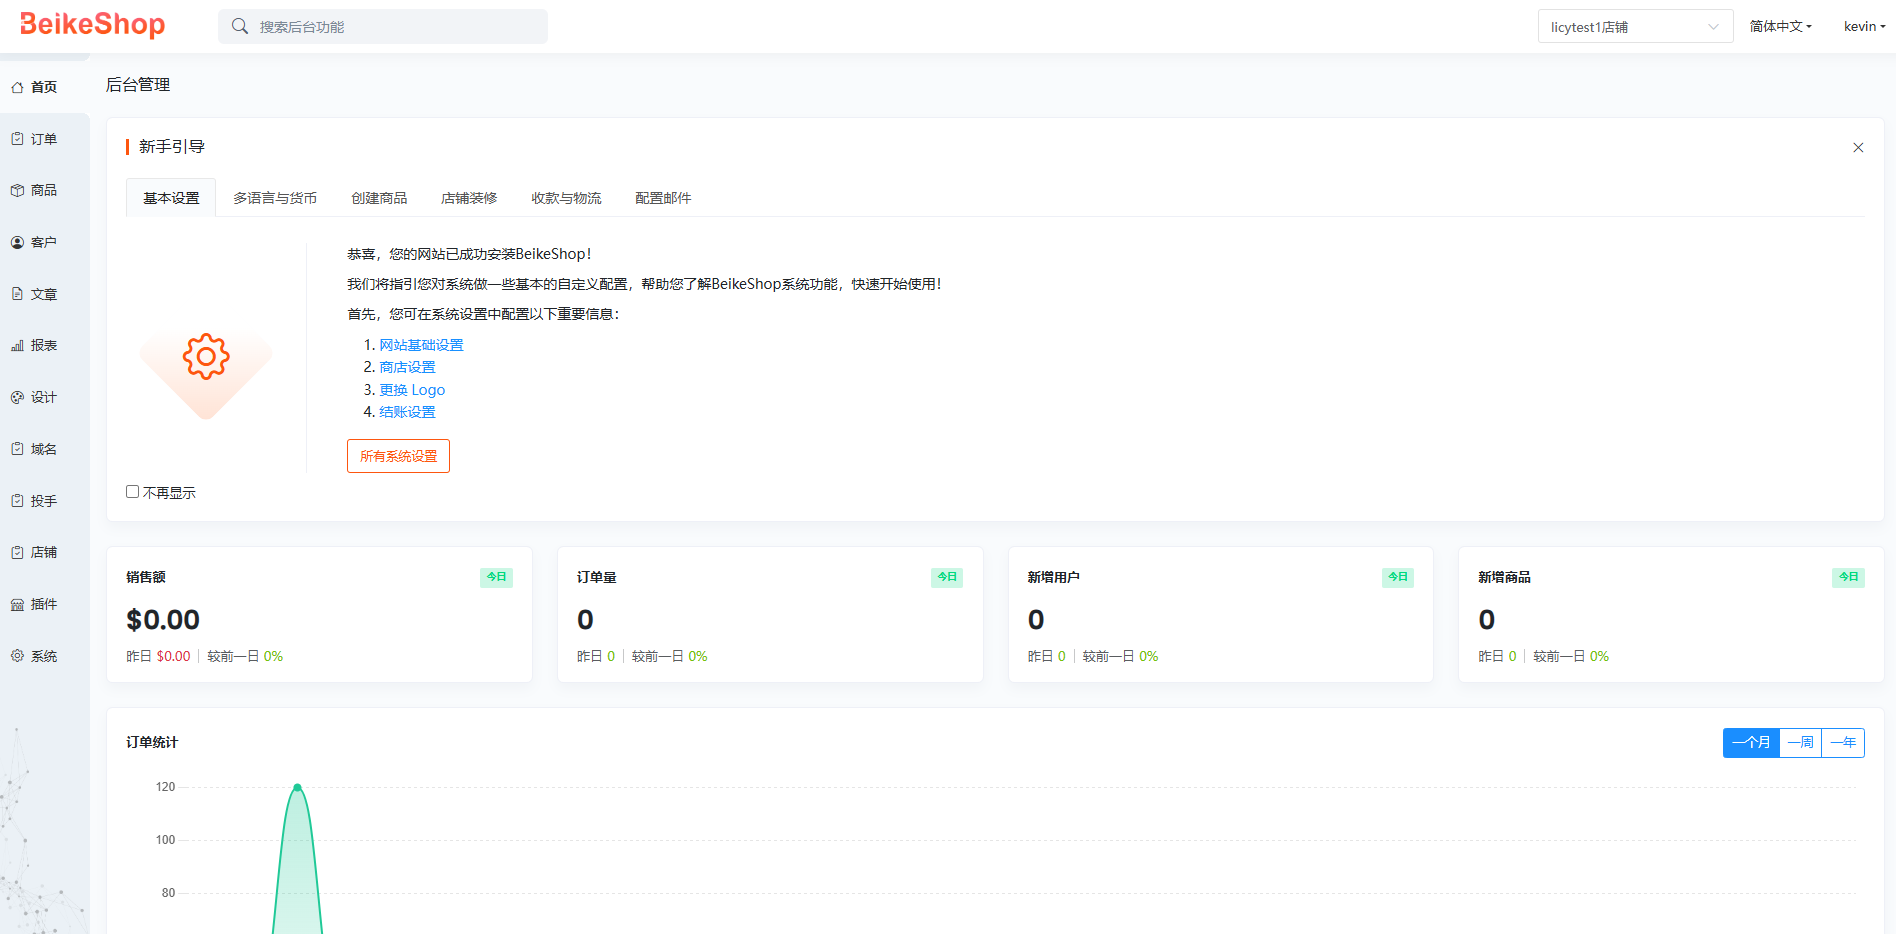Click the icon beside 投手

click(x=17, y=501)
